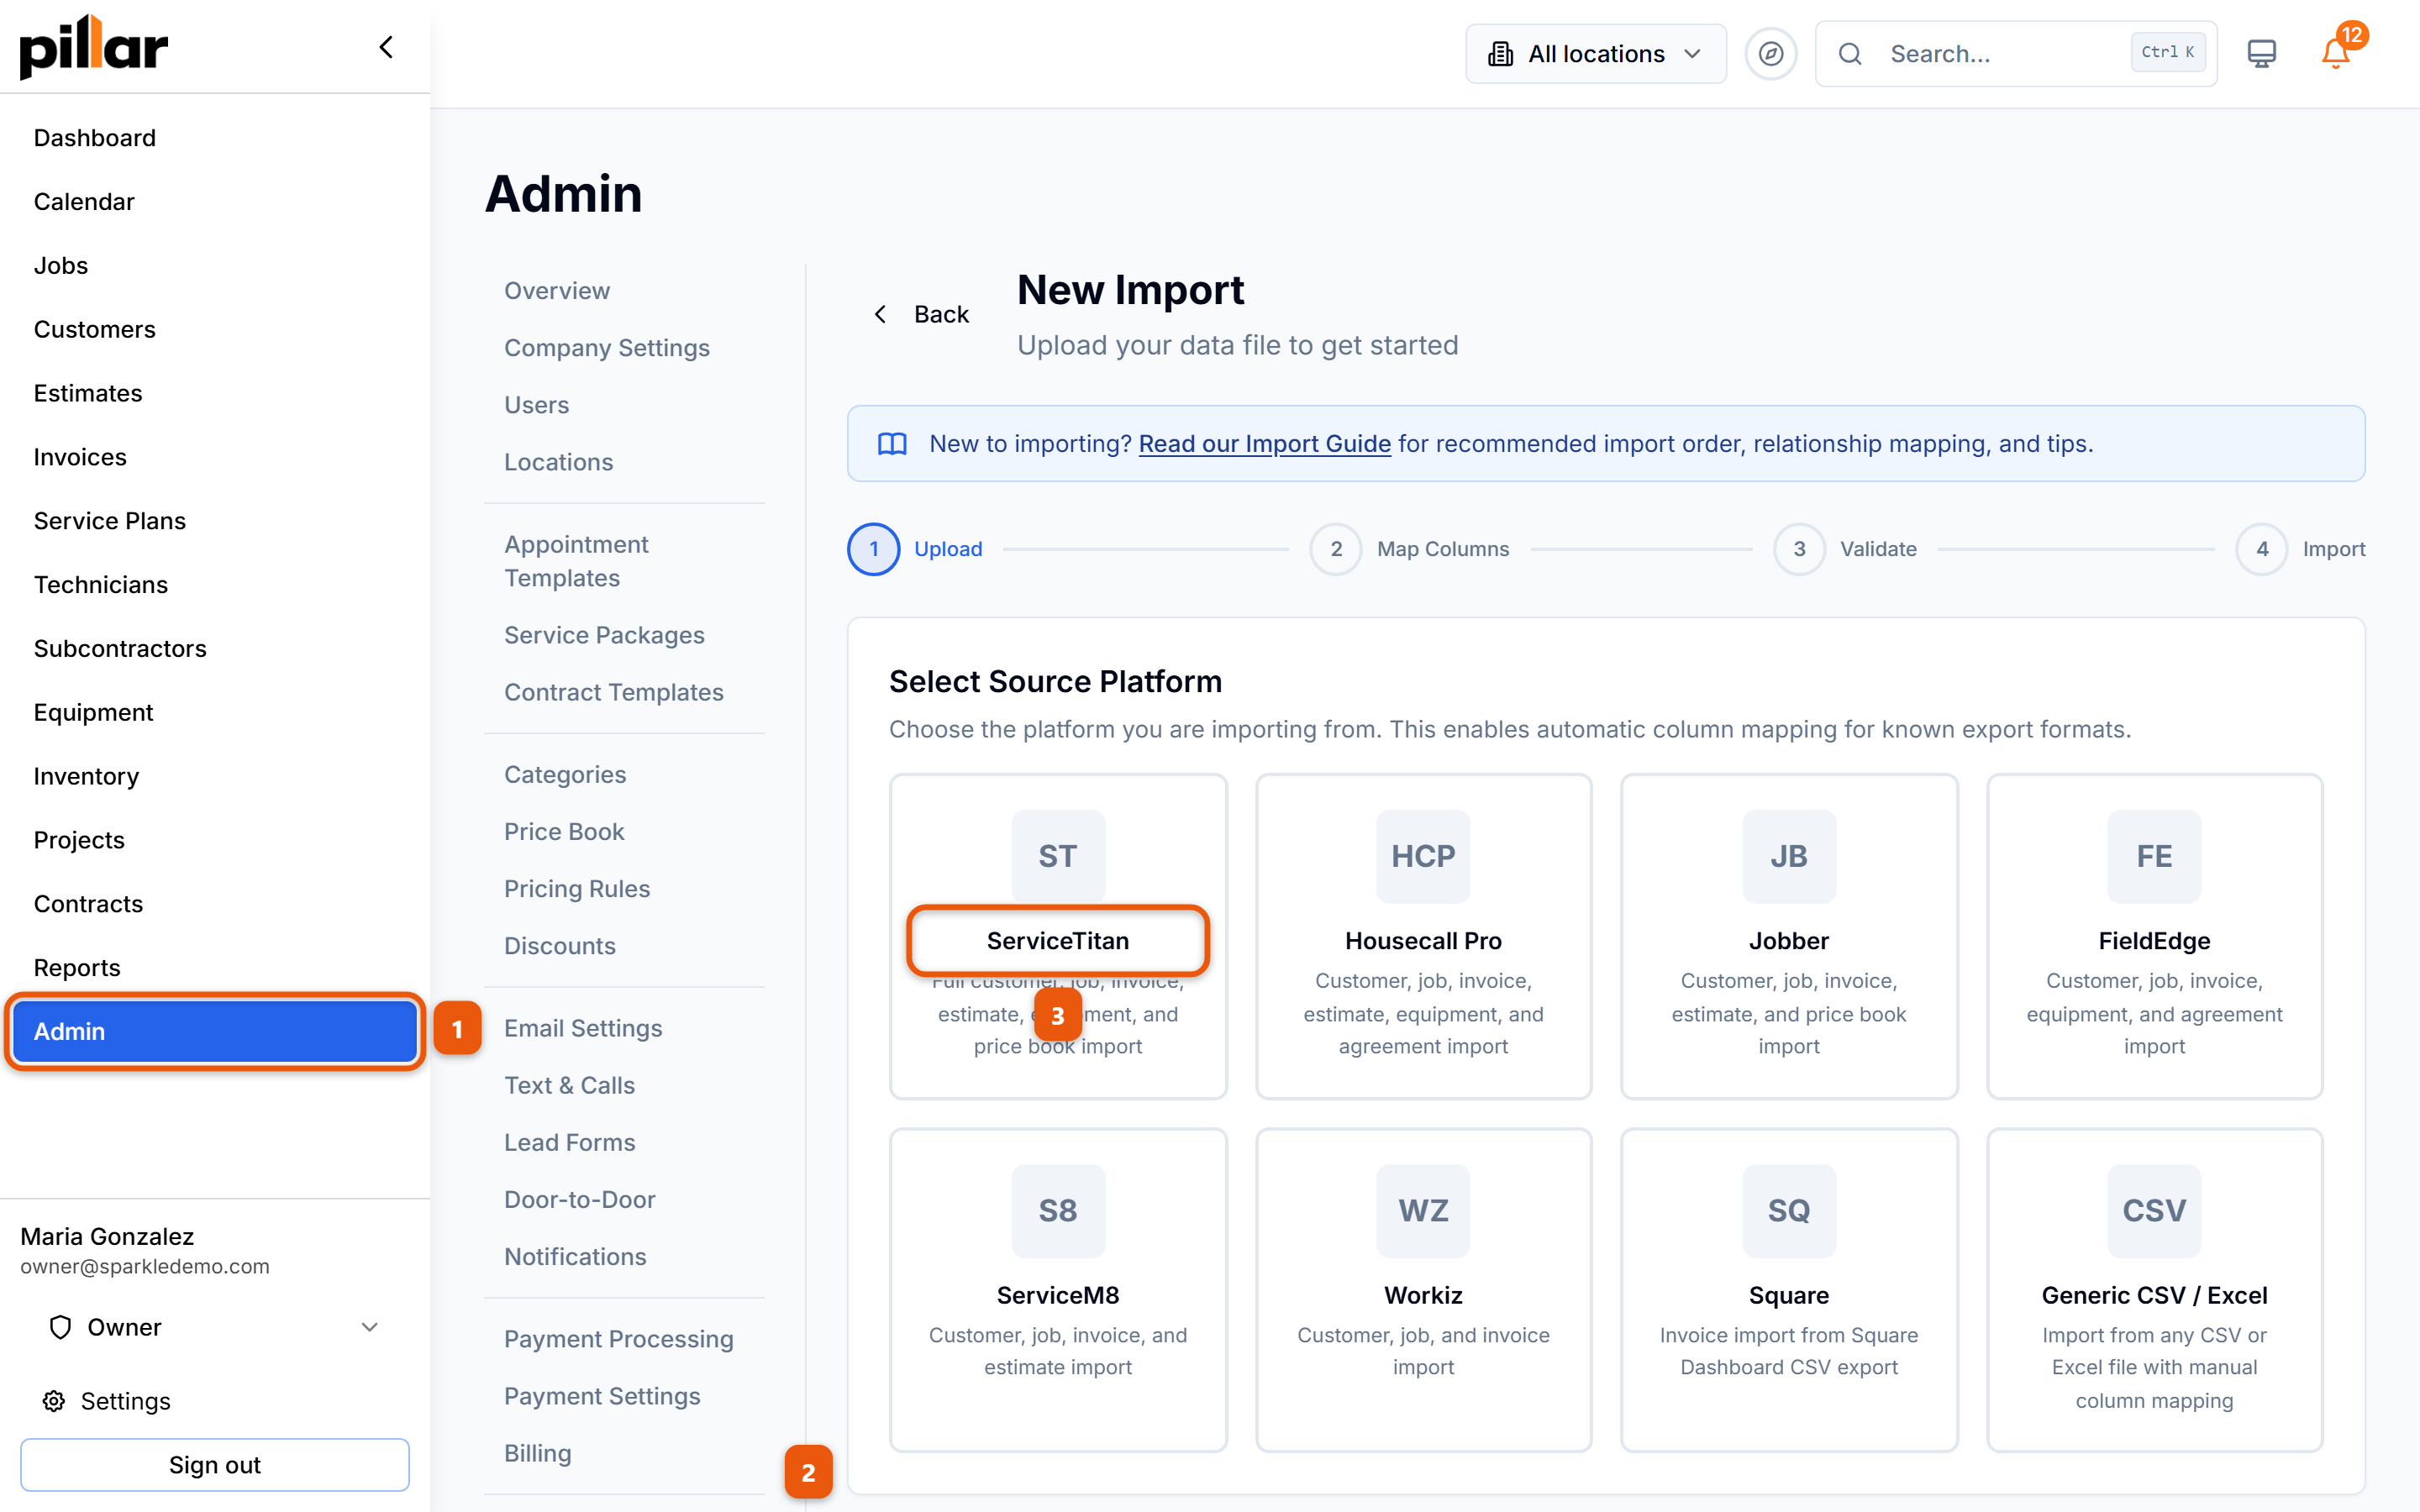Click step 4 Import
This screenshot has height=1512, width=2420.
[x=2300, y=549]
